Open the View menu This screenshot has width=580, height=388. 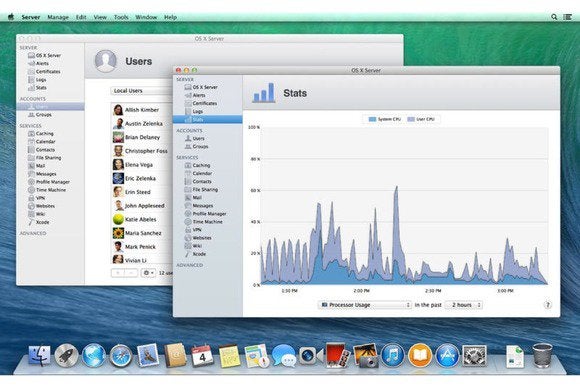[100, 17]
